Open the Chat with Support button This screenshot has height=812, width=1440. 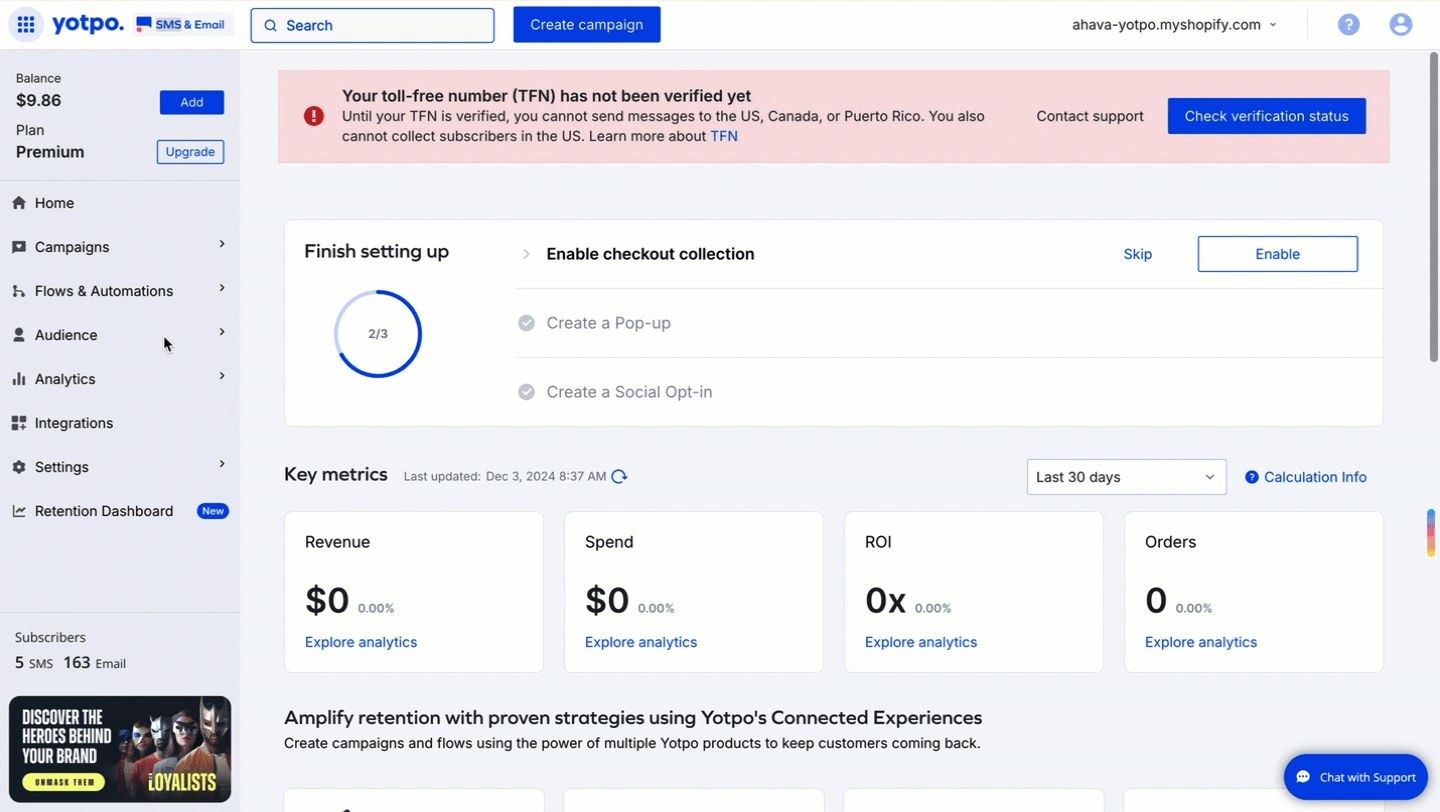click(x=1356, y=777)
